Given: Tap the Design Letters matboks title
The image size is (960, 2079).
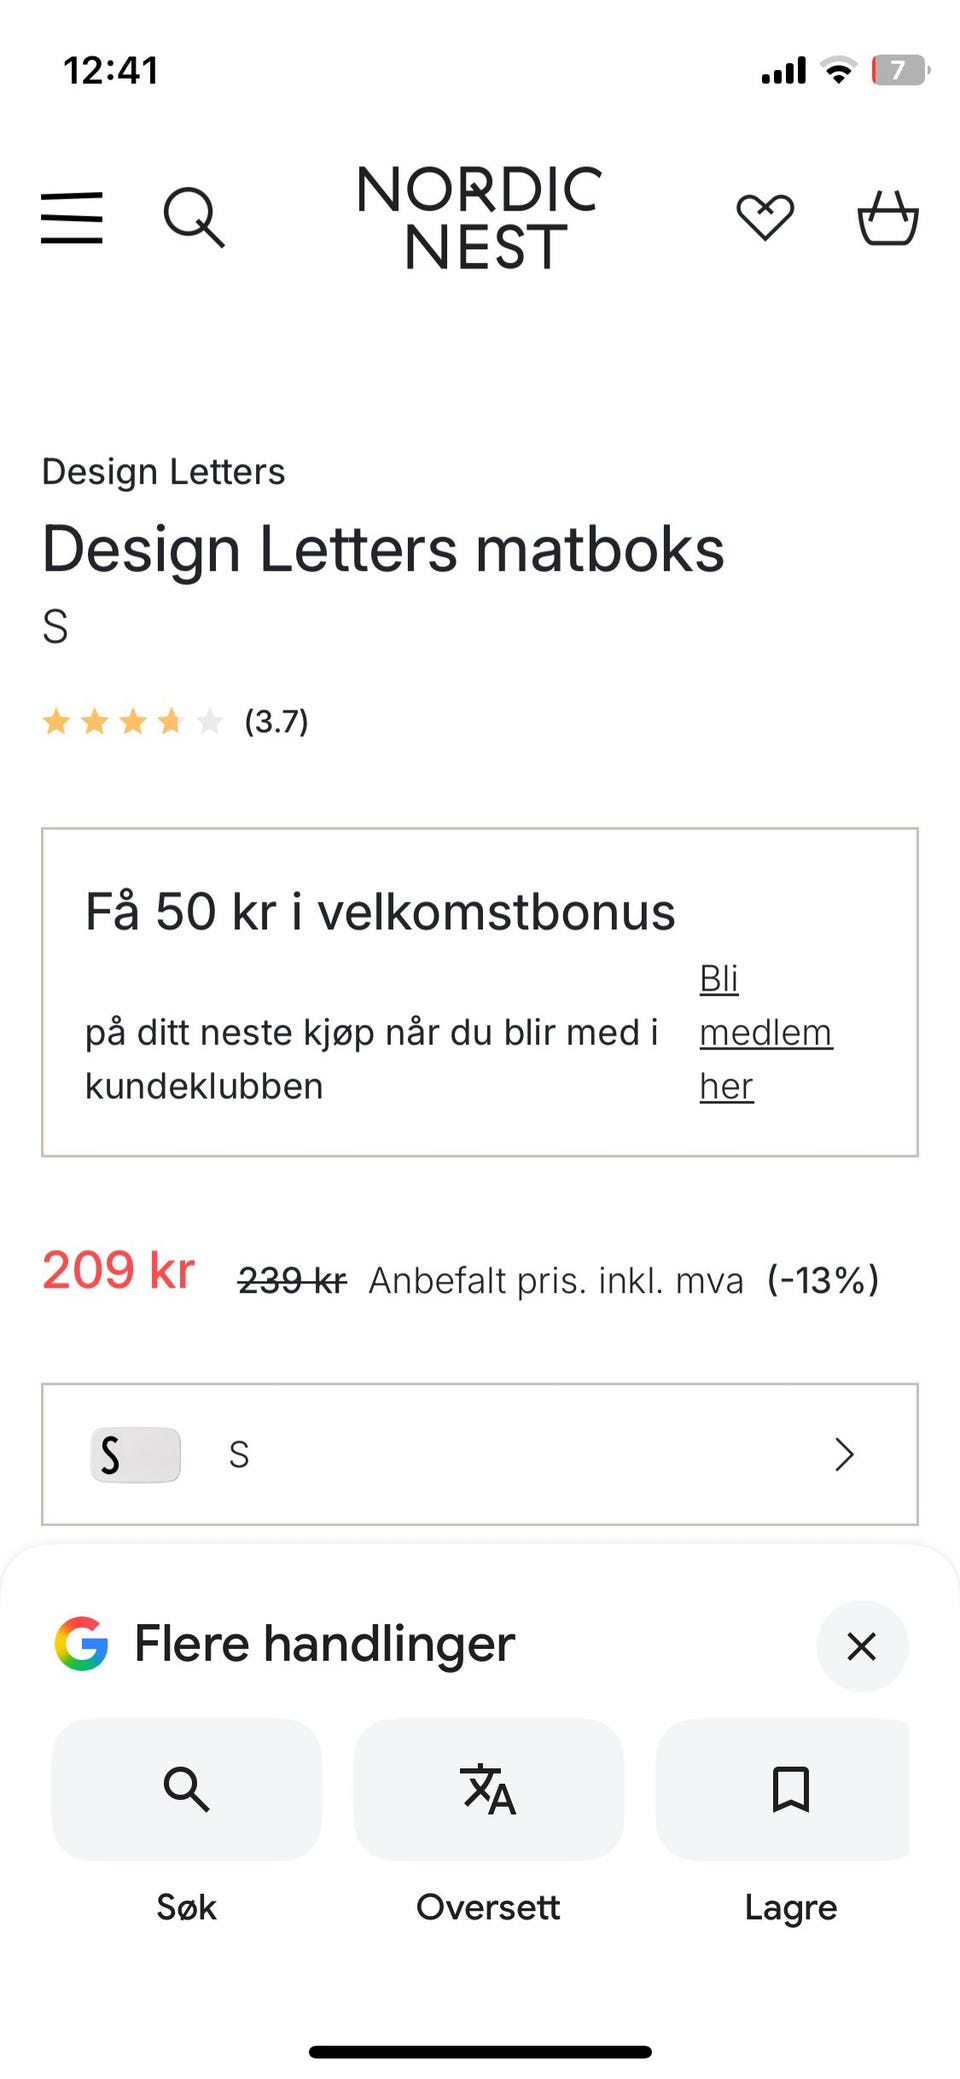Looking at the screenshot, I should click(x=383, y=549).
